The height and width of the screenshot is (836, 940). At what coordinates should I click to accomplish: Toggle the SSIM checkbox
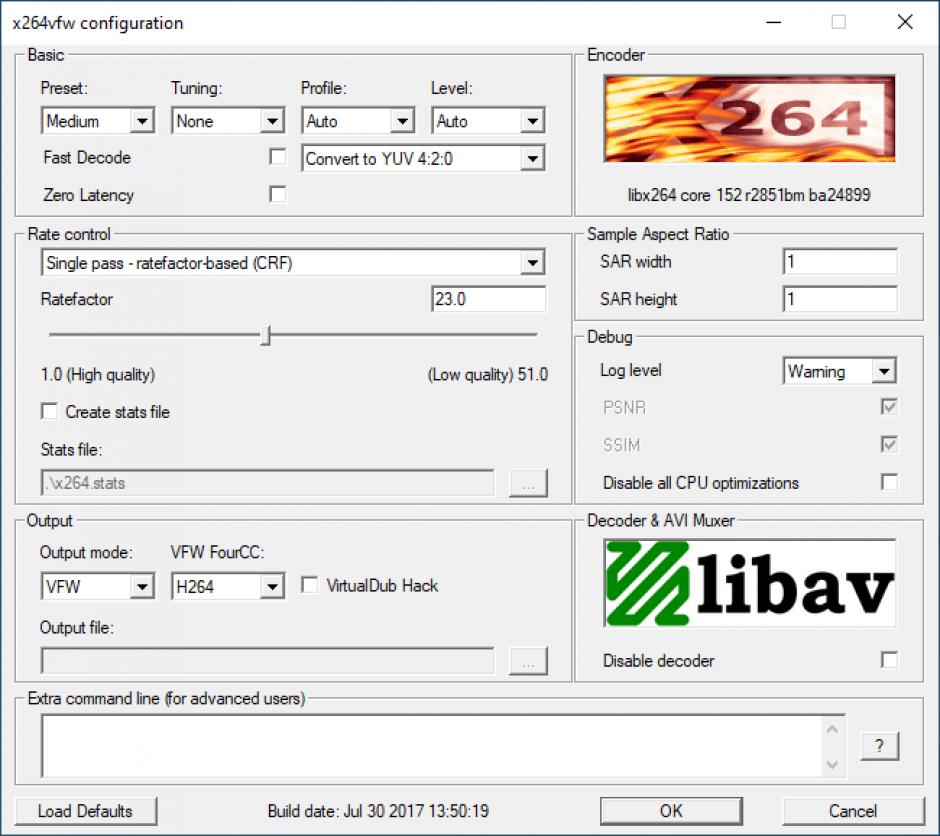pyautogui.click(x=889, y=444)
